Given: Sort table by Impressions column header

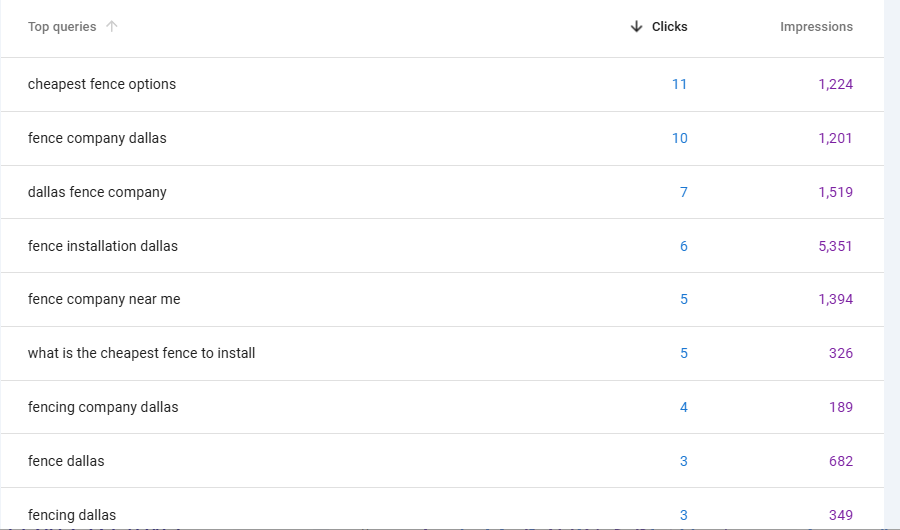Looking at the screenshot, I should 816,27.
